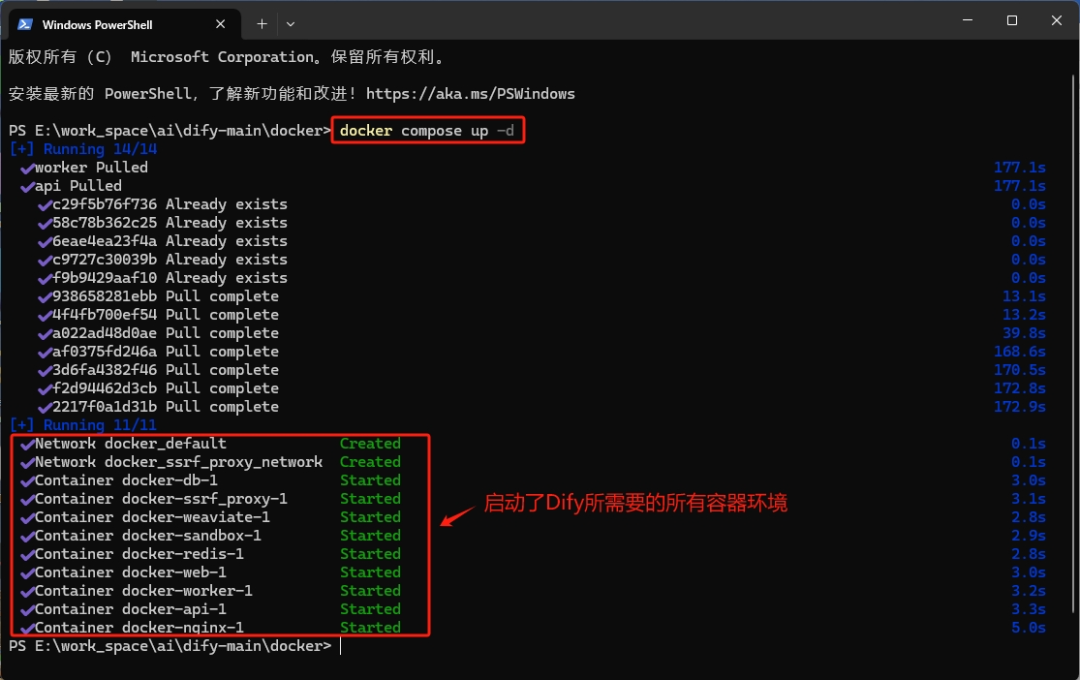
Task: Click 'Started' status of docker-nginx-1
Action: tap(370, 628)
